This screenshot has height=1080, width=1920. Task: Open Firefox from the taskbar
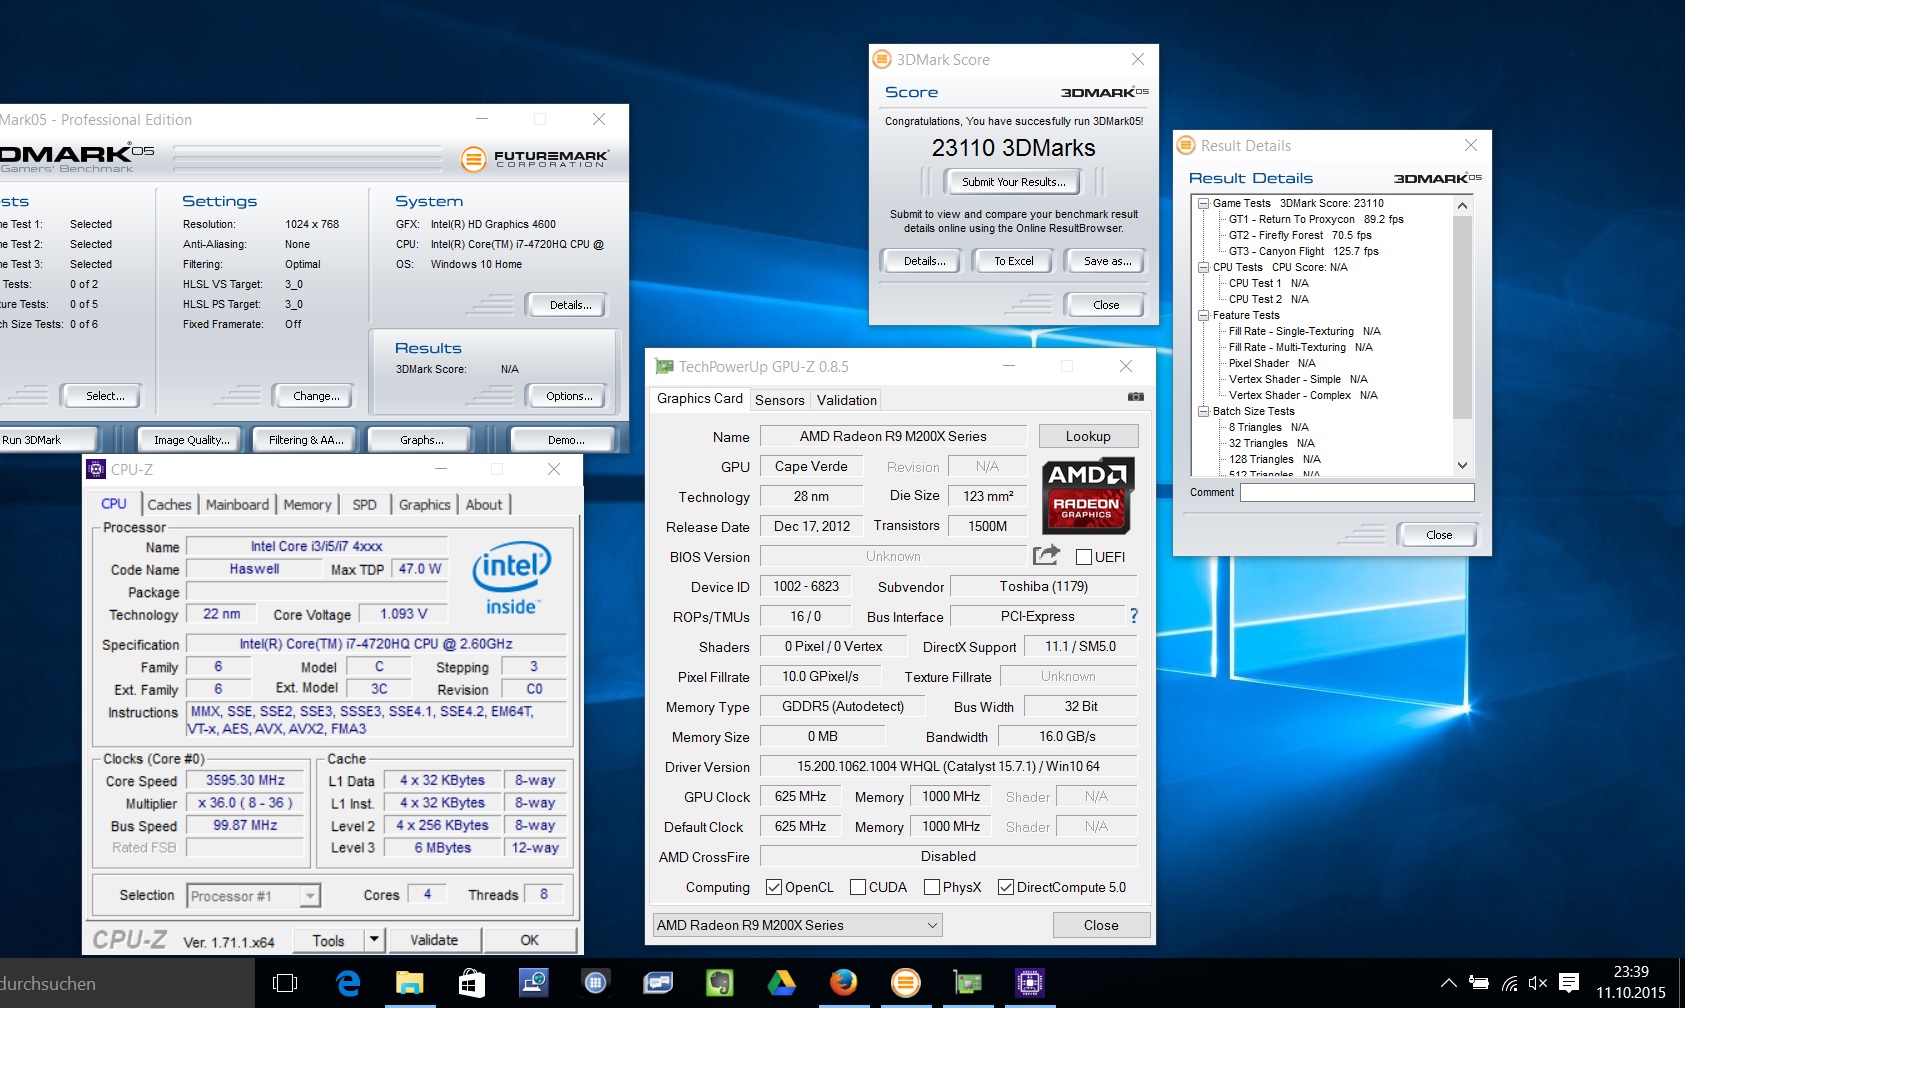click(843, 983)
